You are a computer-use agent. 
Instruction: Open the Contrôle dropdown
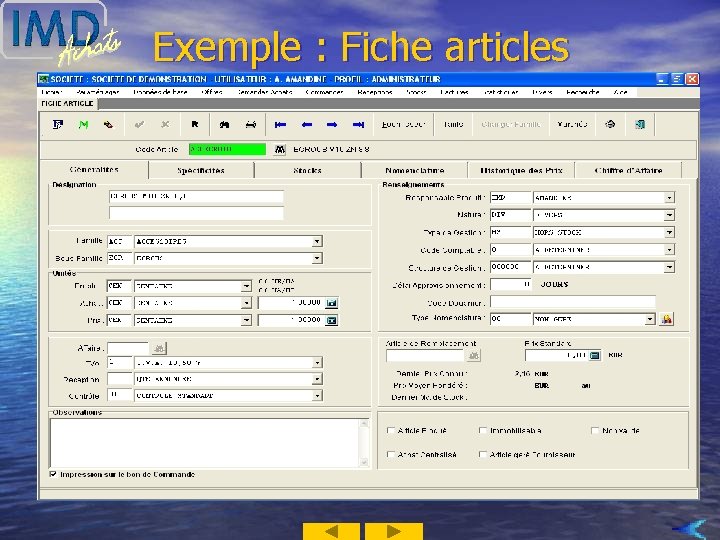(x=317, y=395)
